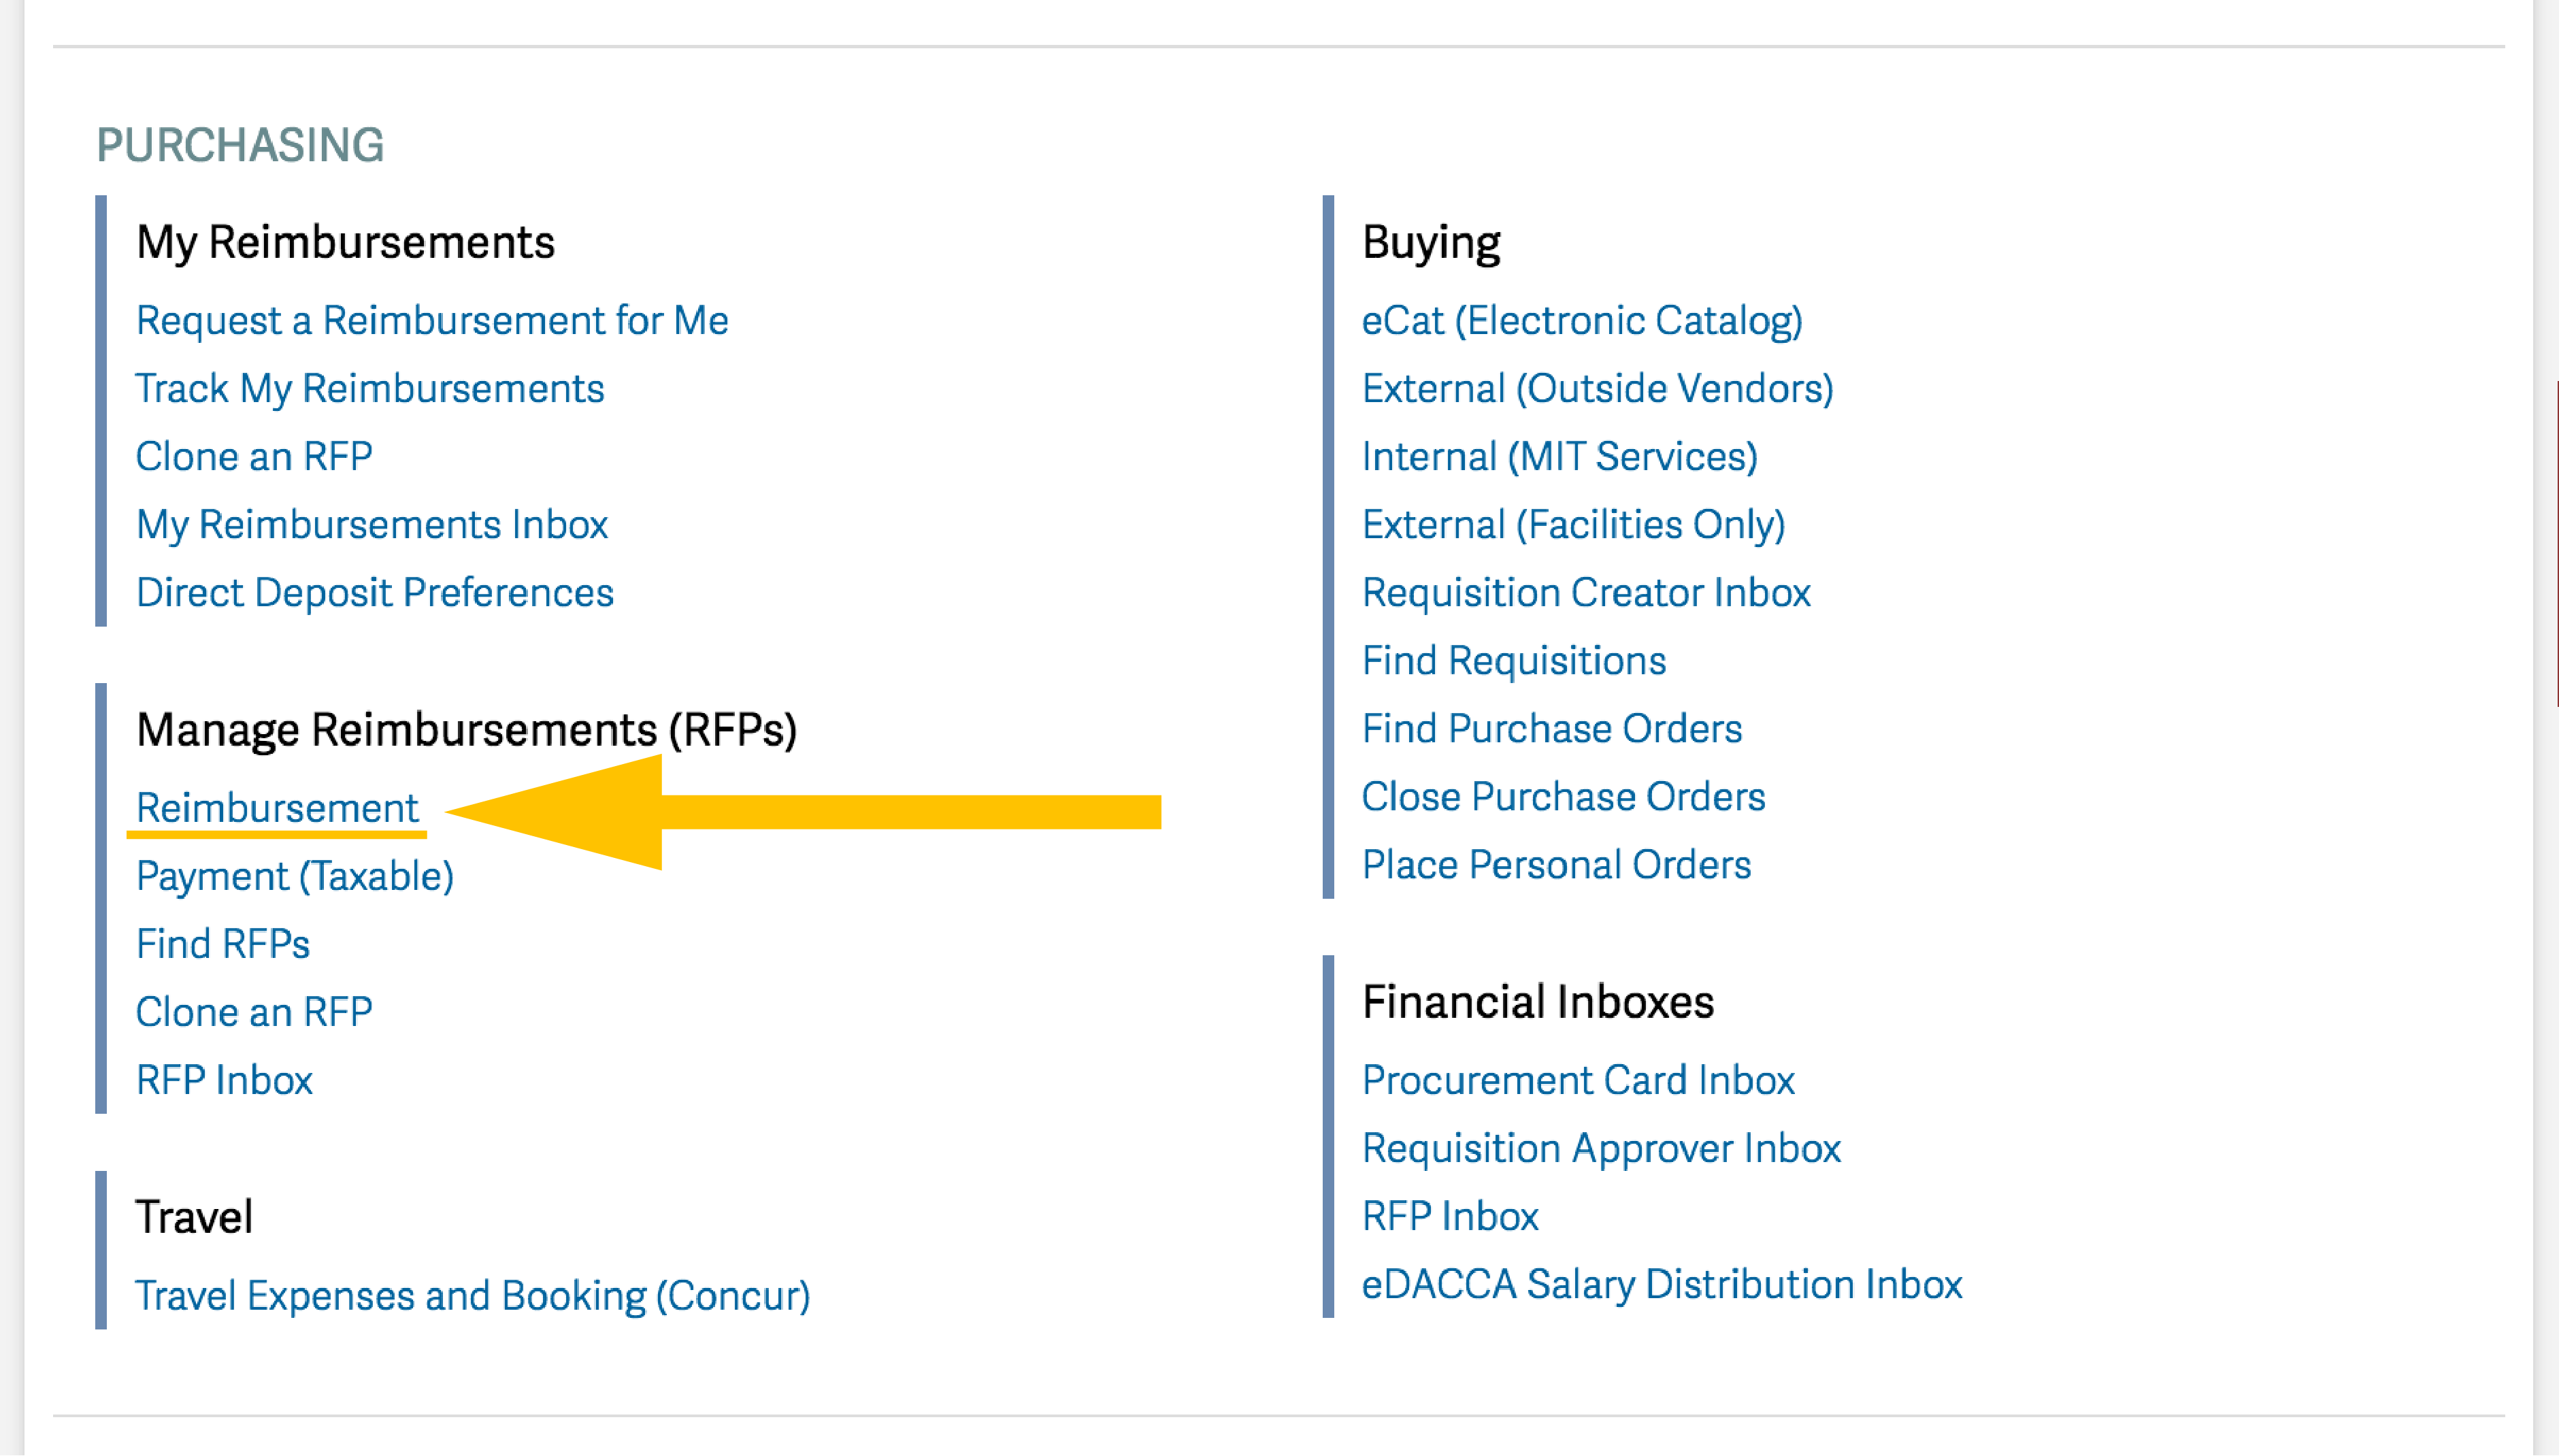The height and width of the screenshot is (1456, 2559).
Task: Click the Find RFPs link
Action: pyautogui.click(x=223, y=945)
